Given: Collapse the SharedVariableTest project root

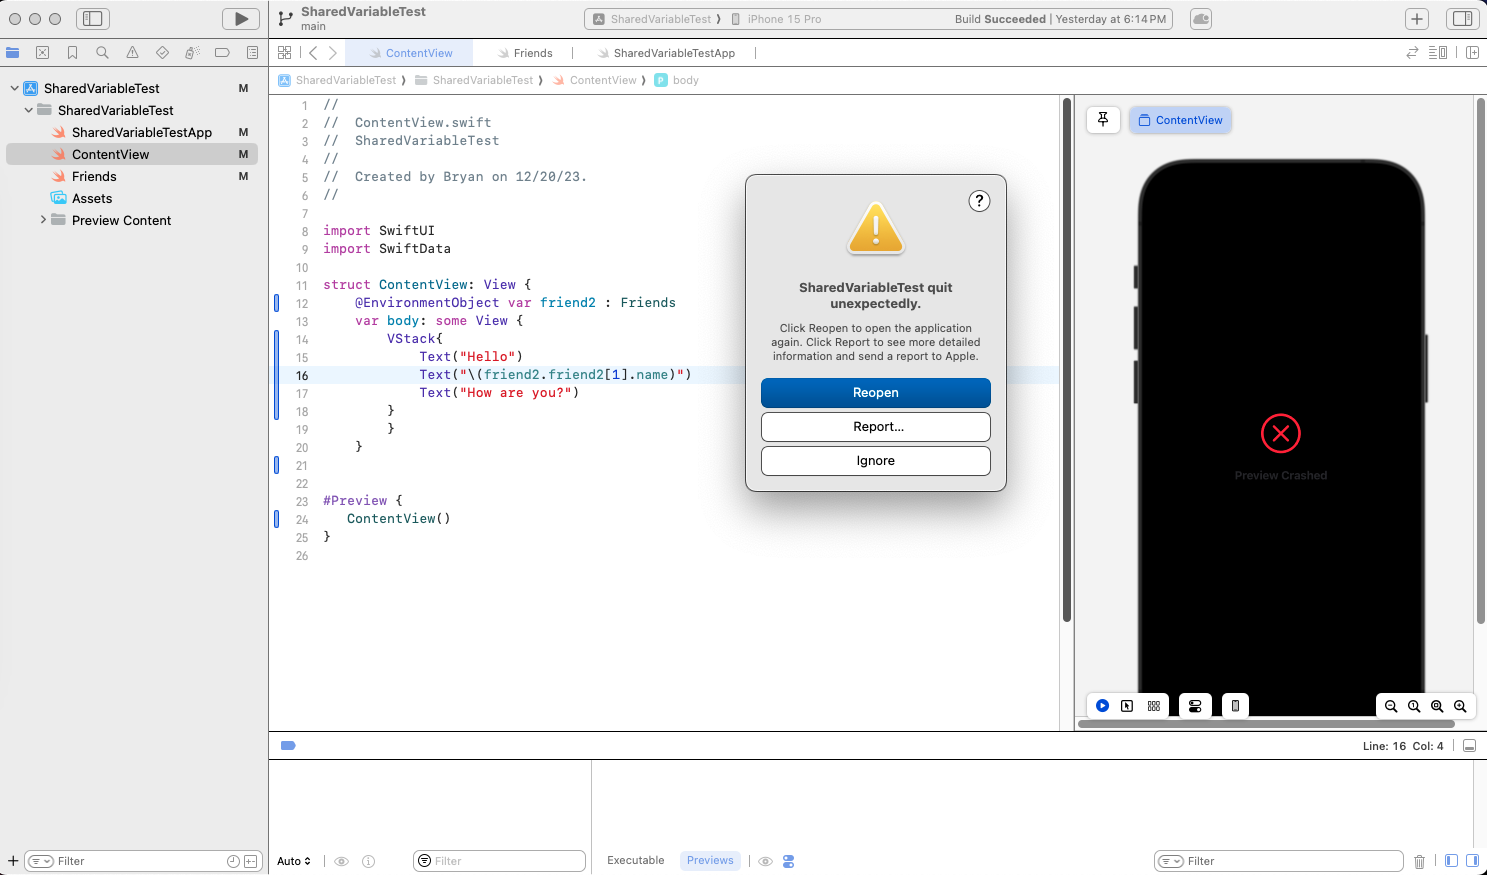Looking at the screenshot, I should [x=14, y=88].
